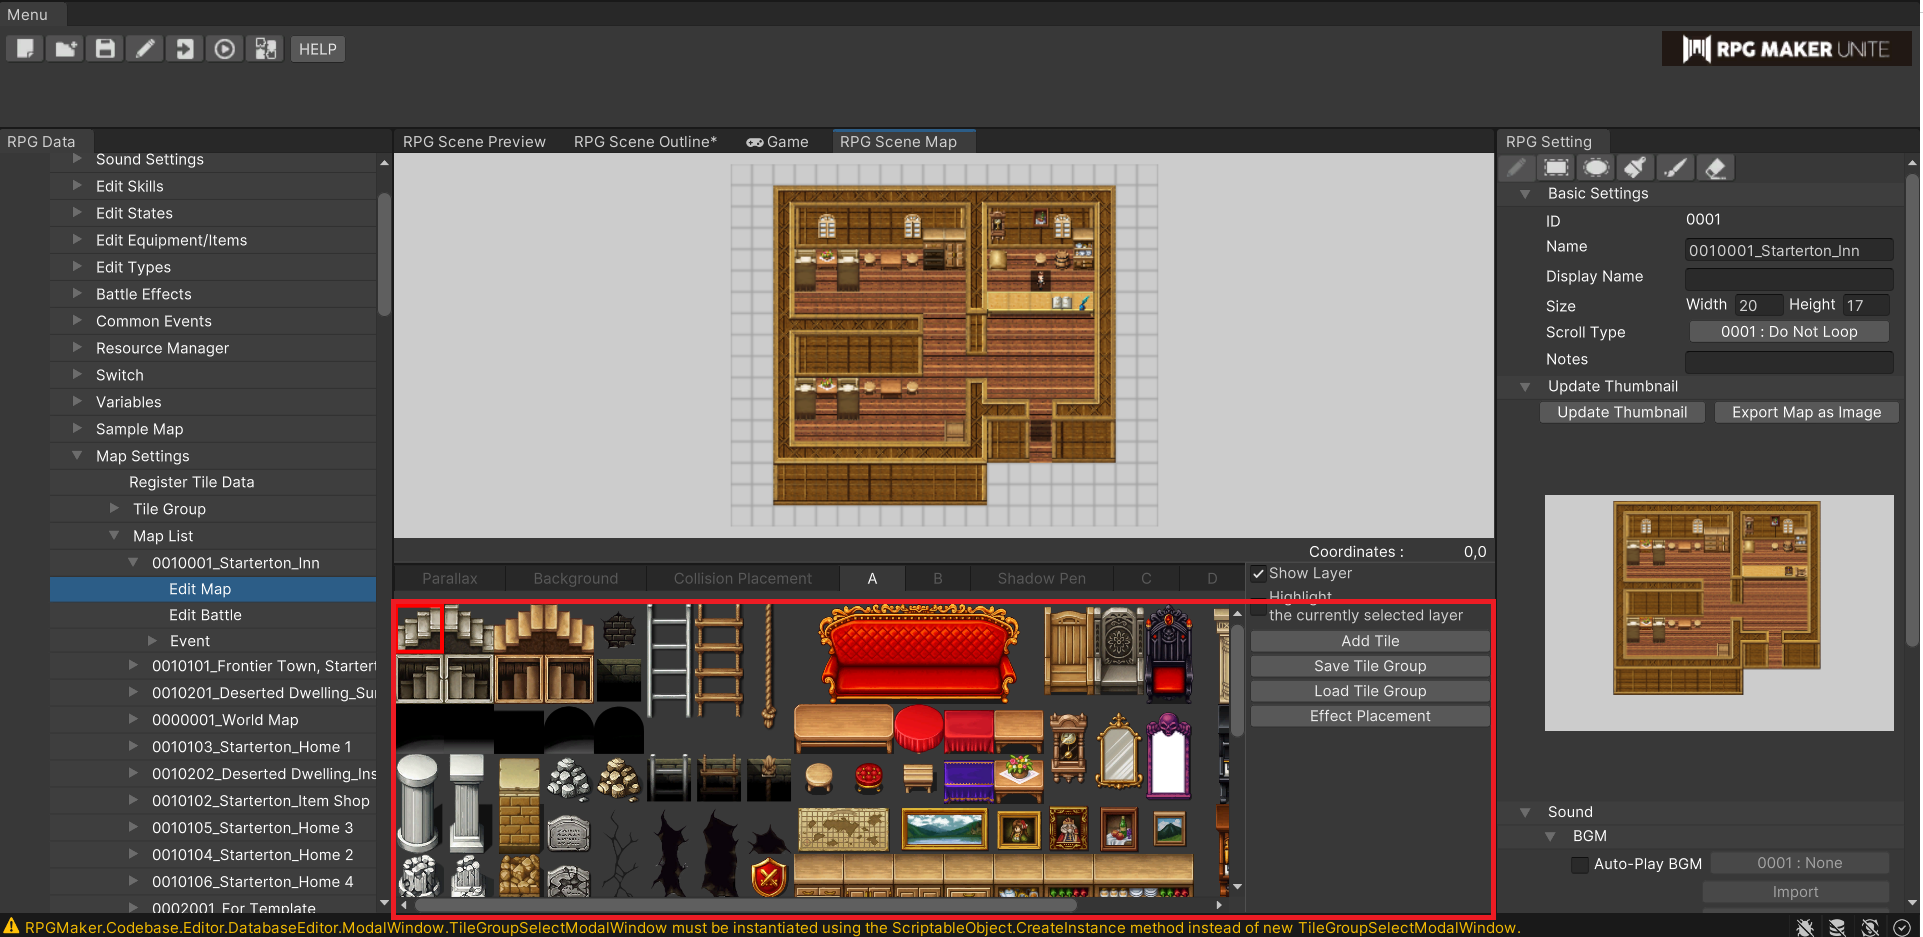The width and height of the screenshot is (1923, 937).
Task: Expand the Sound Settings tree arrow
Action: [77, 159]
